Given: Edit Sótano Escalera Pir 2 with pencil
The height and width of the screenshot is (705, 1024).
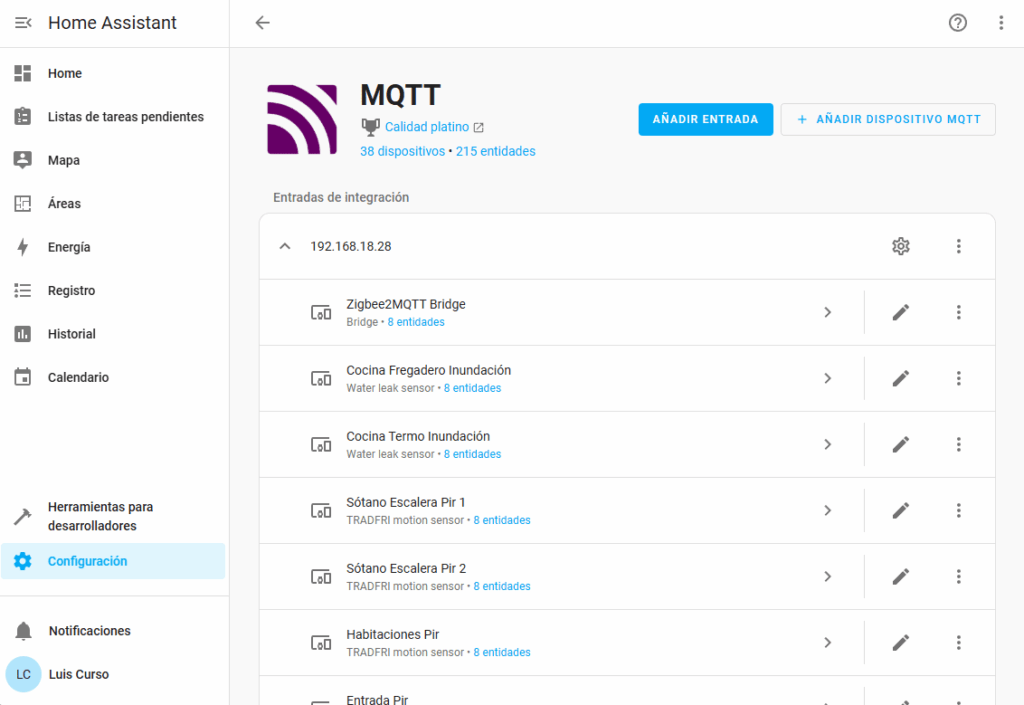Looking at the screenshot, I should click(x=901, y=576).
